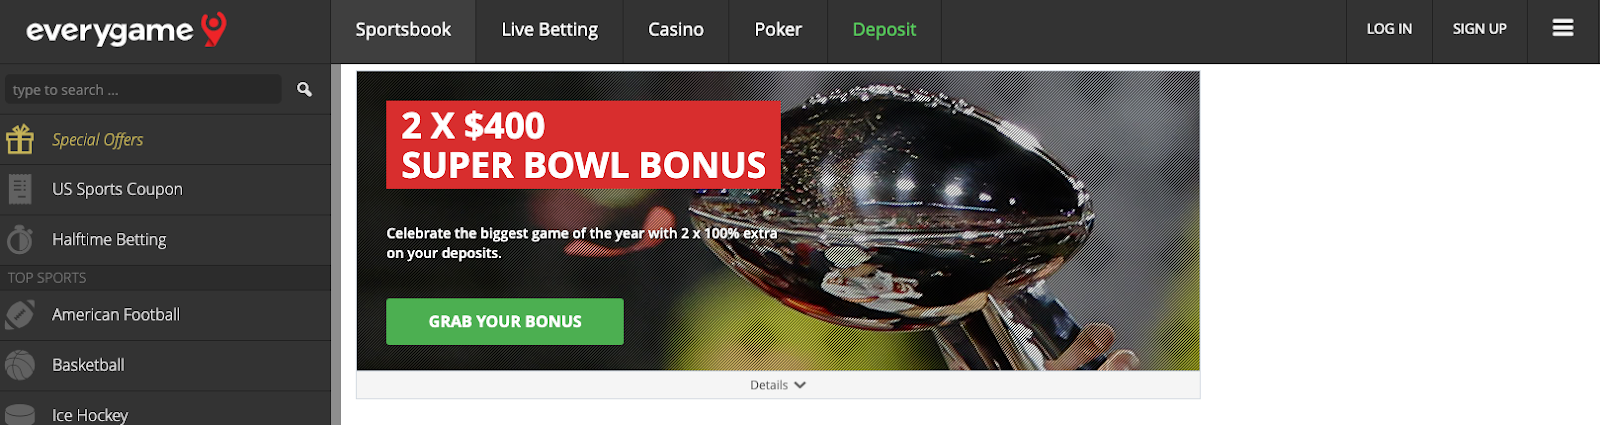Open the Sportsbook tab
The image size is (1600, 425).
403,30
